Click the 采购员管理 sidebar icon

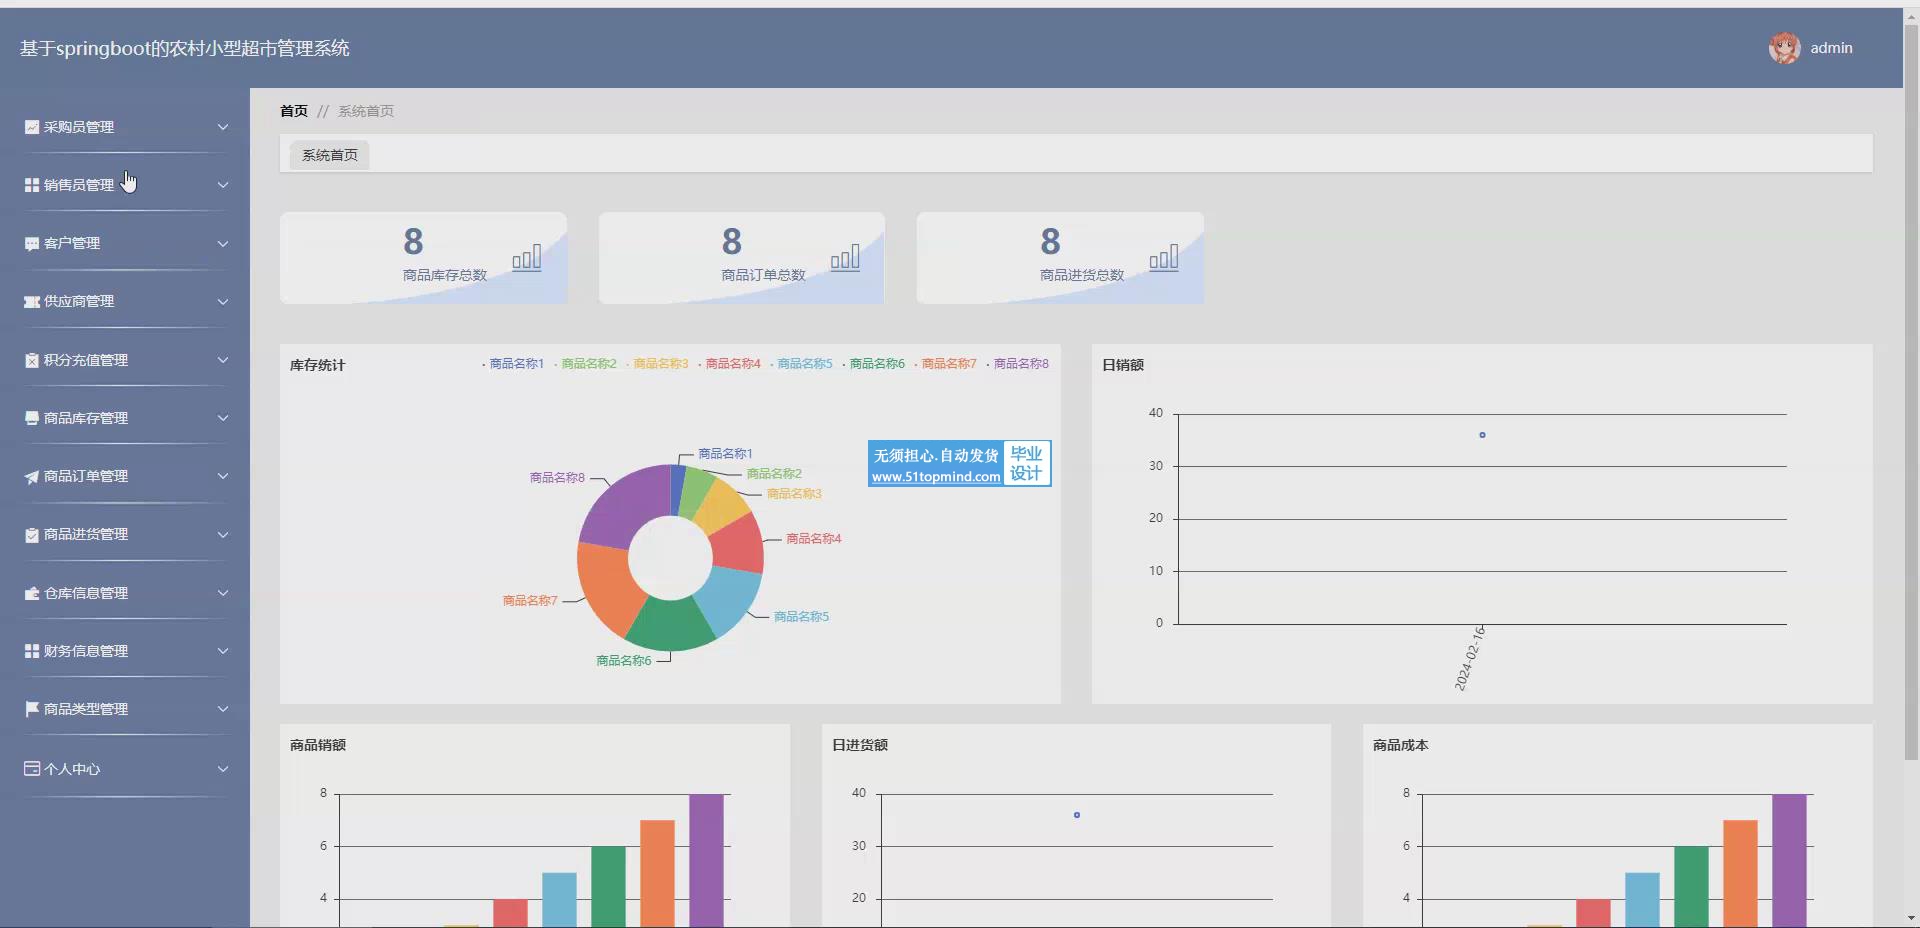[x=32, y=127]
